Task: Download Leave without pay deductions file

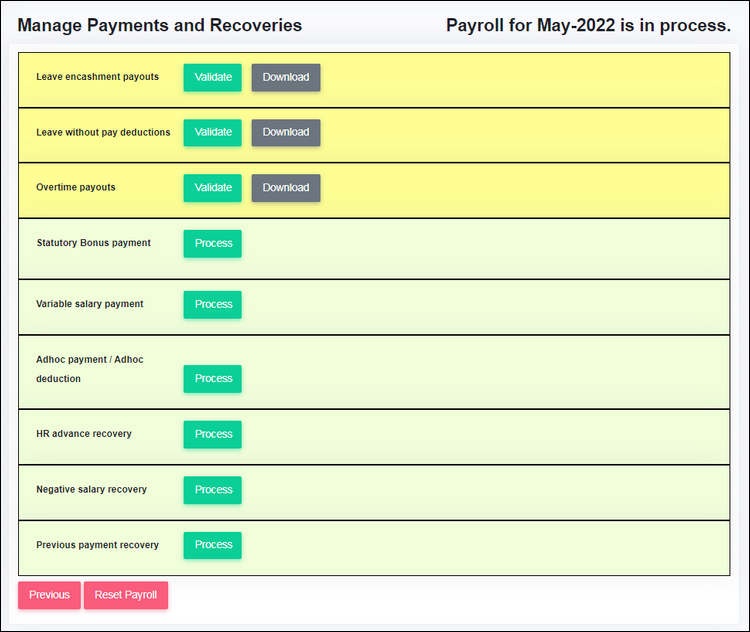Action: pyautogui.click(x=286, y=132)
